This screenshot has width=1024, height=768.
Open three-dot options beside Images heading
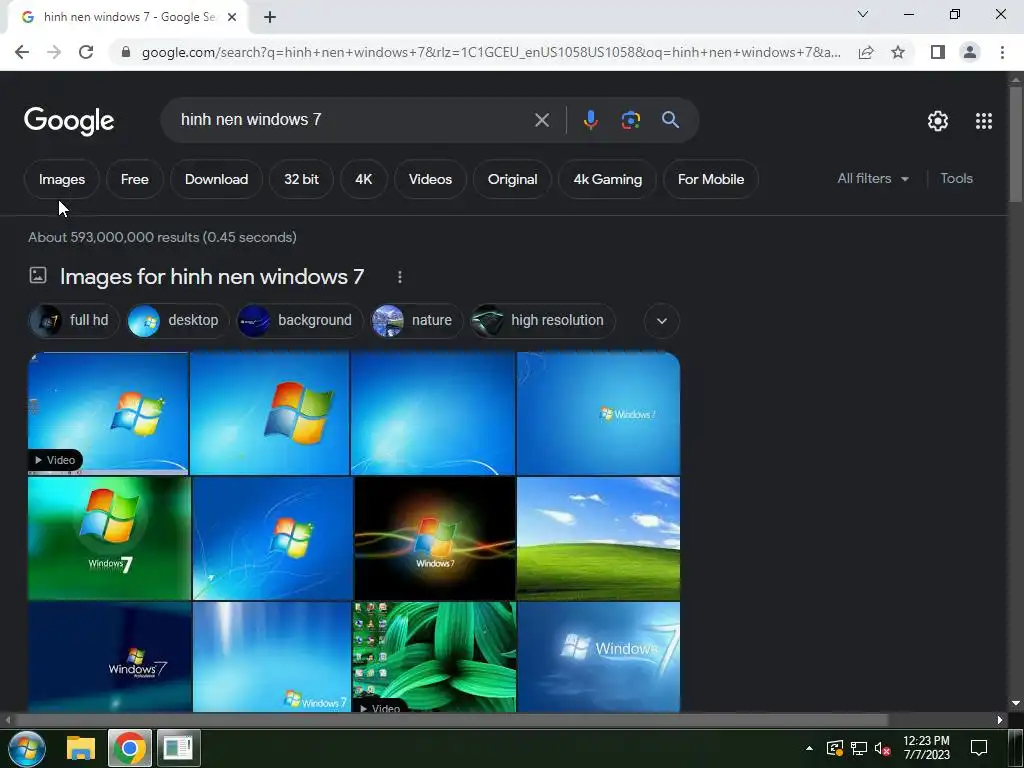[x=400, y=278]
